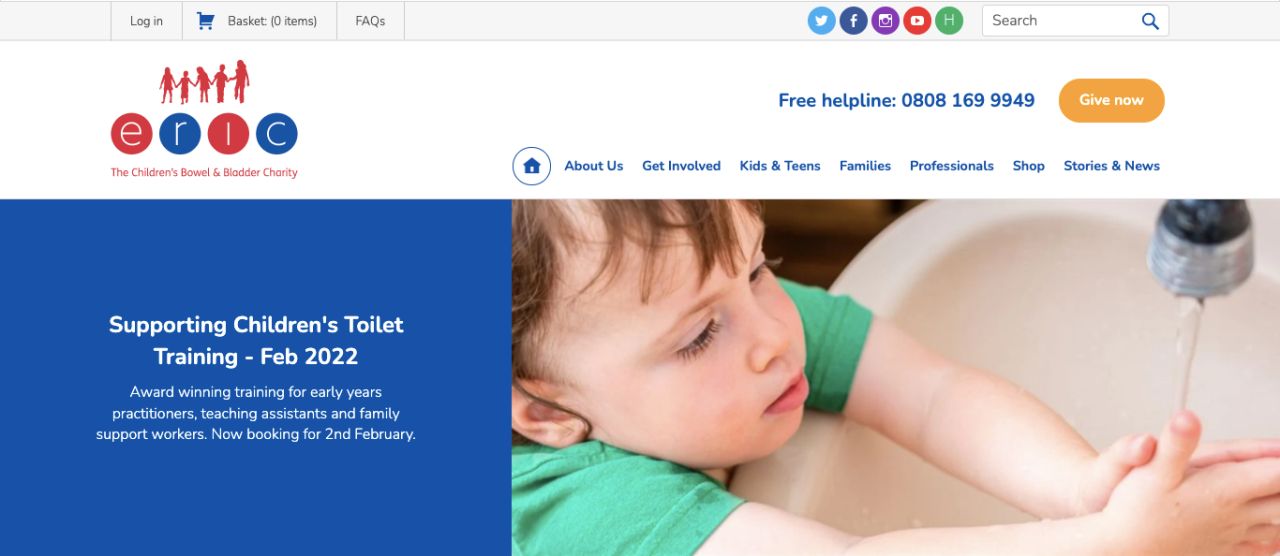Open the FAQs link
Screen dimensions: 1280x556
pyautogui.click(x=370, y=21)
